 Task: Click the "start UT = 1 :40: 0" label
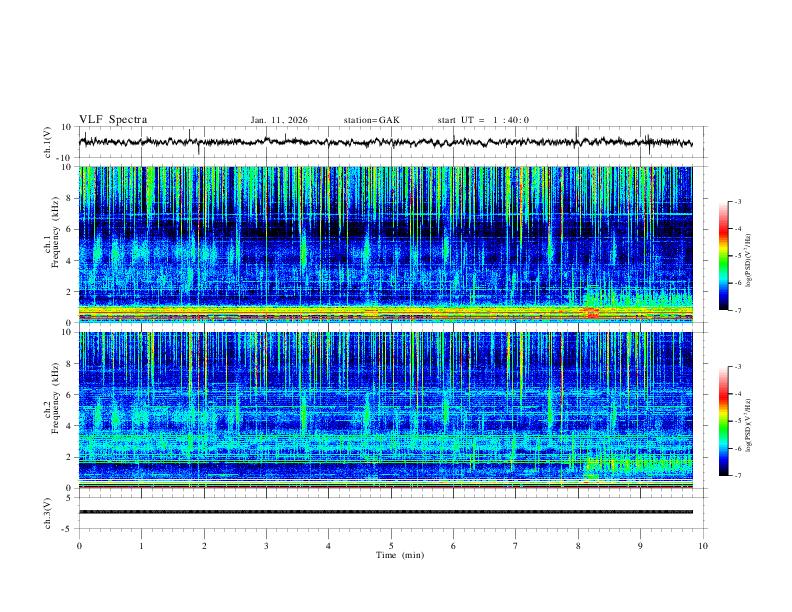coord(483,120)
